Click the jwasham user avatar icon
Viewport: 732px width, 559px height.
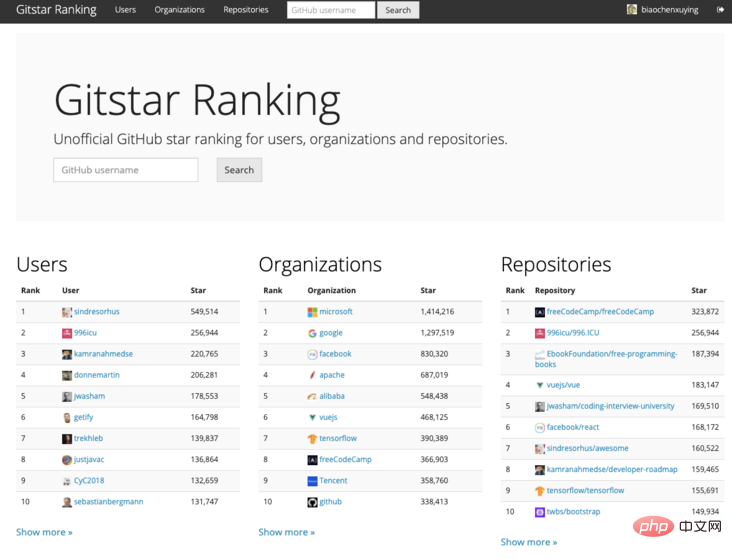point(67,396)
